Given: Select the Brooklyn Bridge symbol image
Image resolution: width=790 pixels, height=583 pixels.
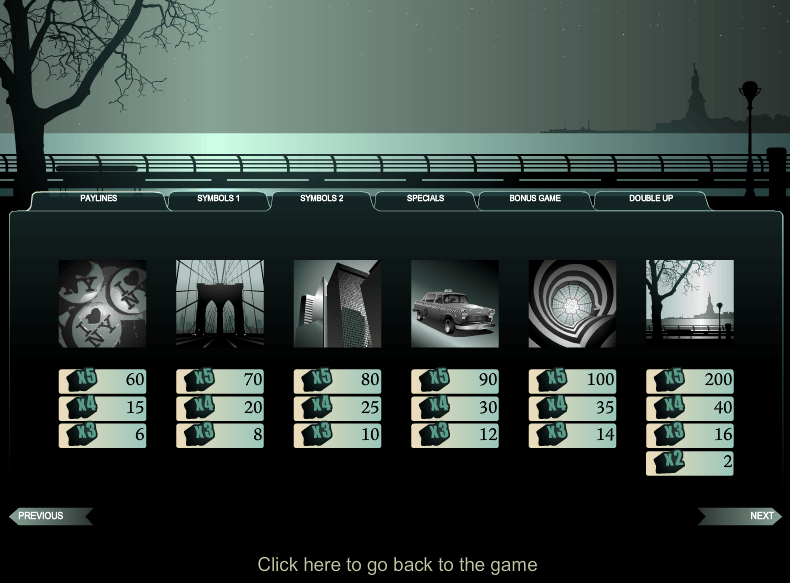Looking at the screenshot, I should click(220, 304).
